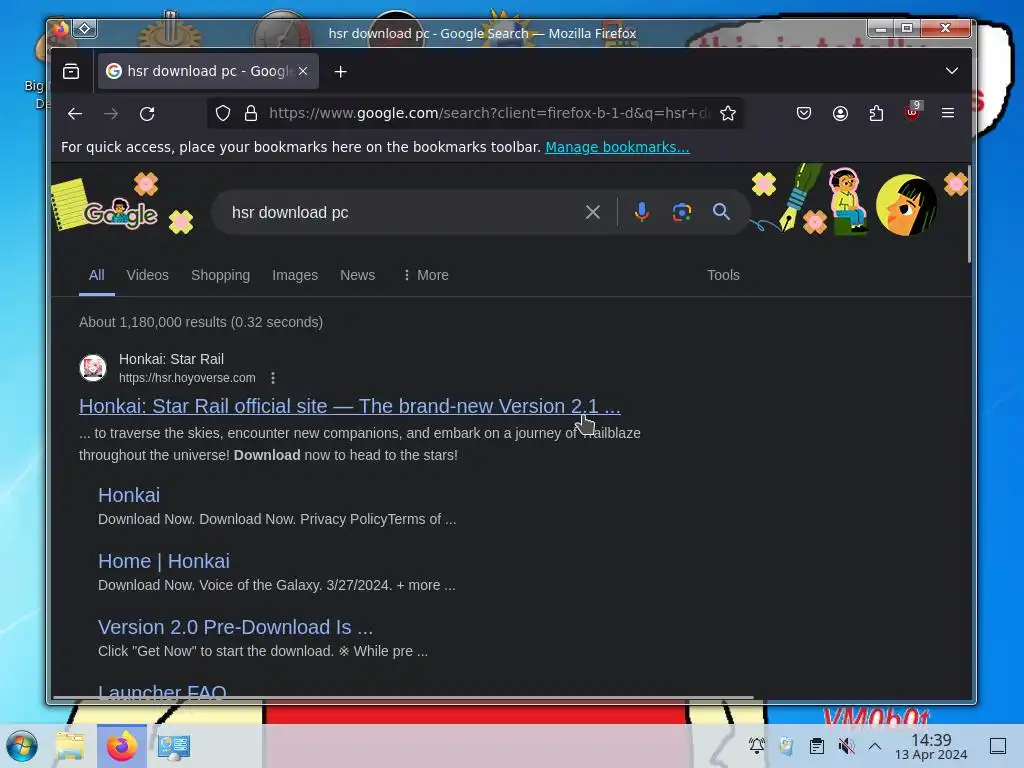This screenshot has width=1024, height=768.
Task: Open the About this result three-dot menu
Action: pos(273,377)
